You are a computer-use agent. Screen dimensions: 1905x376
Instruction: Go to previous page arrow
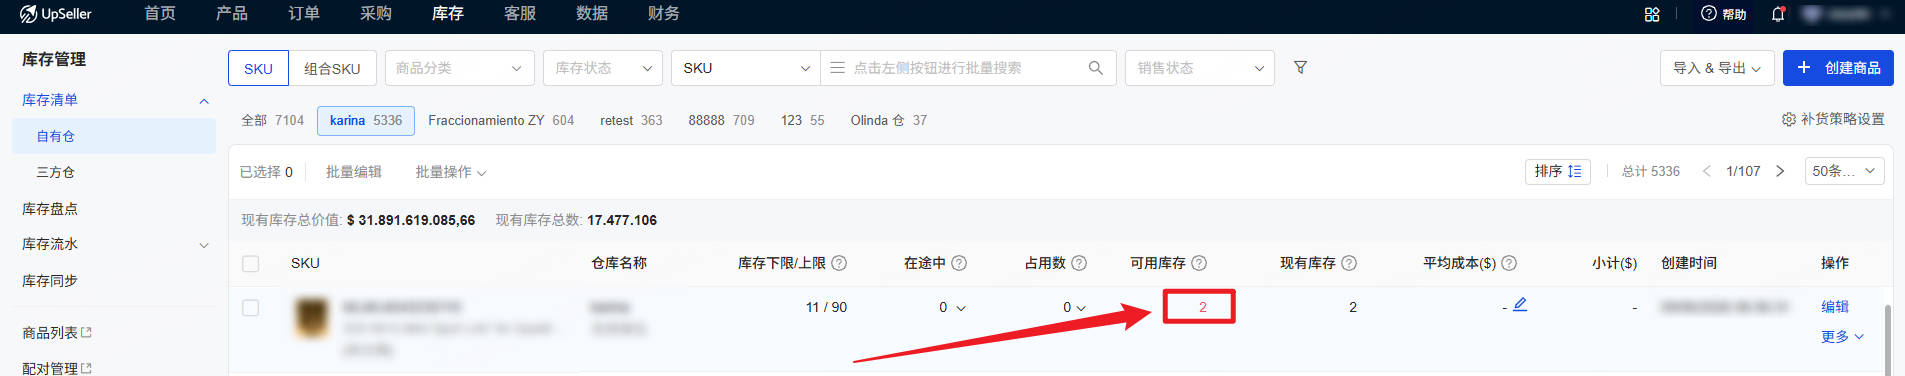coord(1707,171)
